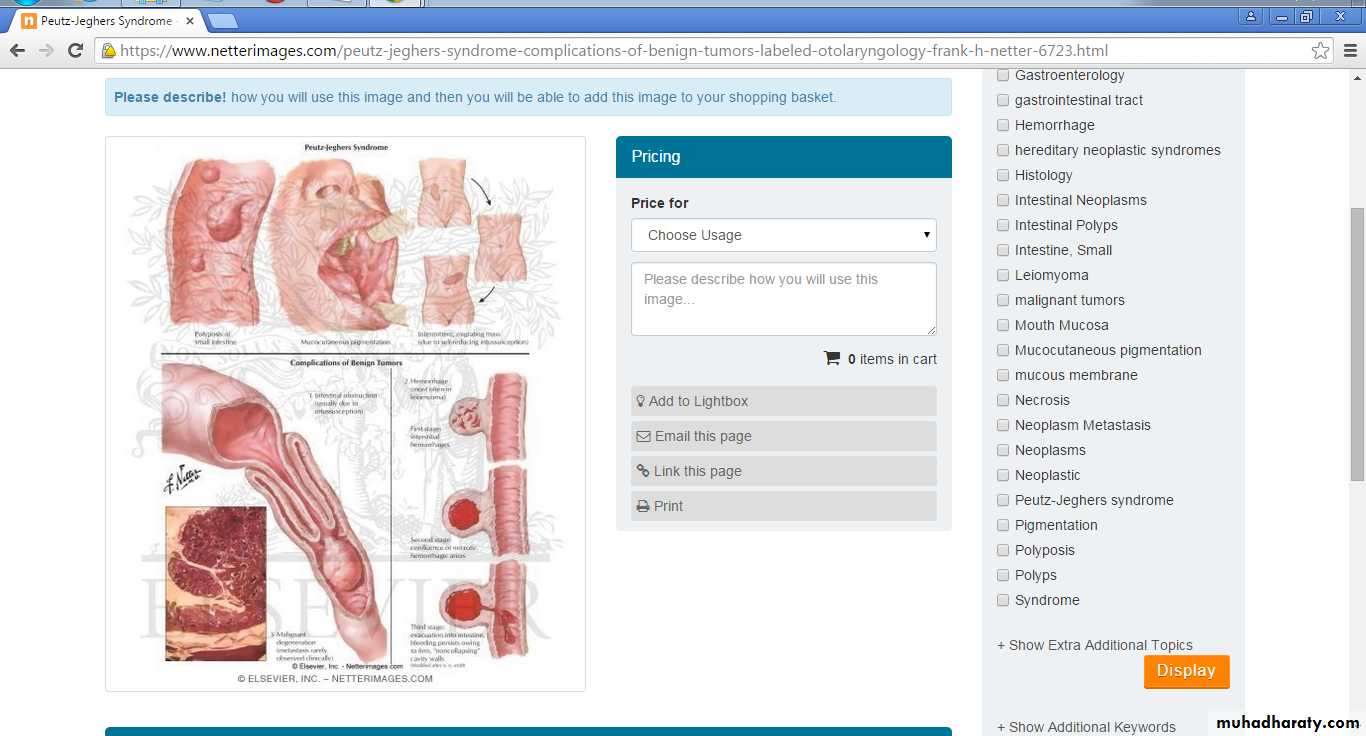Click the Add to Lightbox button
This screenshot has width=1366, height=736.
pyautogui.click(x=783, y=401)
